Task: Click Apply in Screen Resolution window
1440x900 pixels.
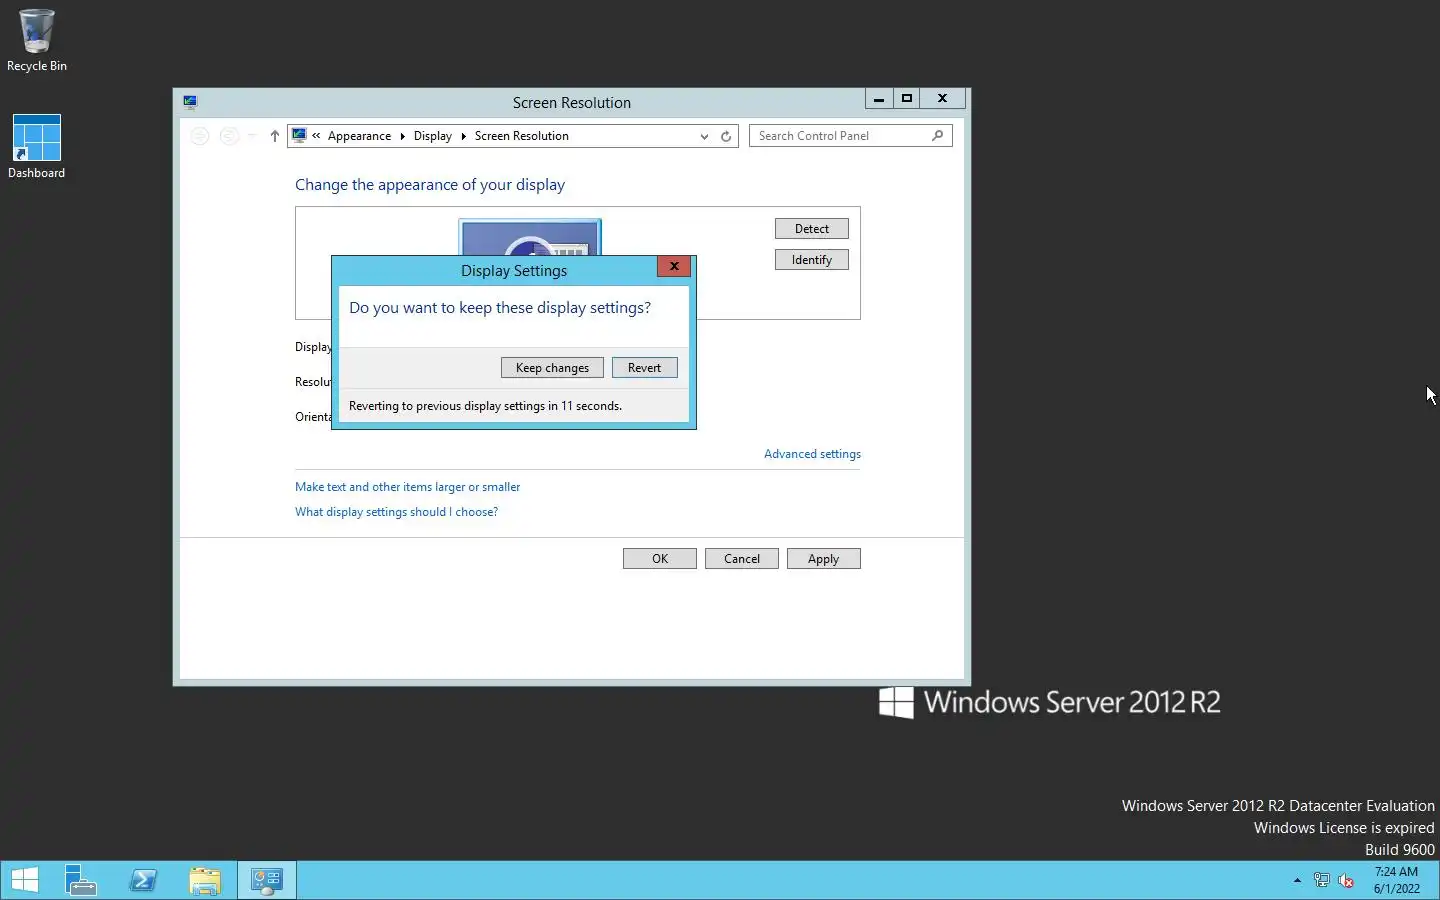Action: [824, 559]
